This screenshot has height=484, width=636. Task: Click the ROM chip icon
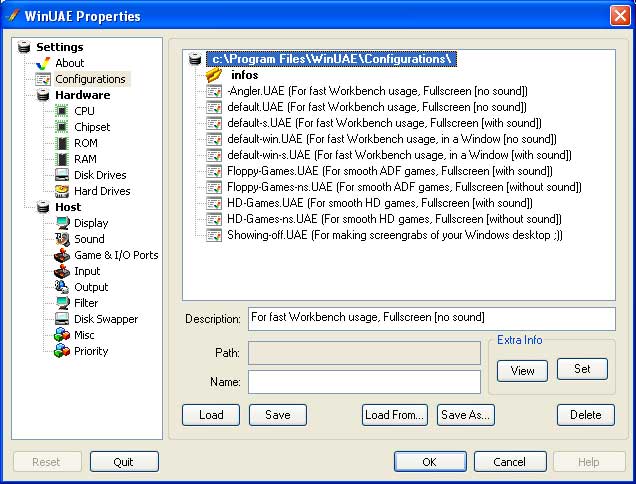pos(62,143)
